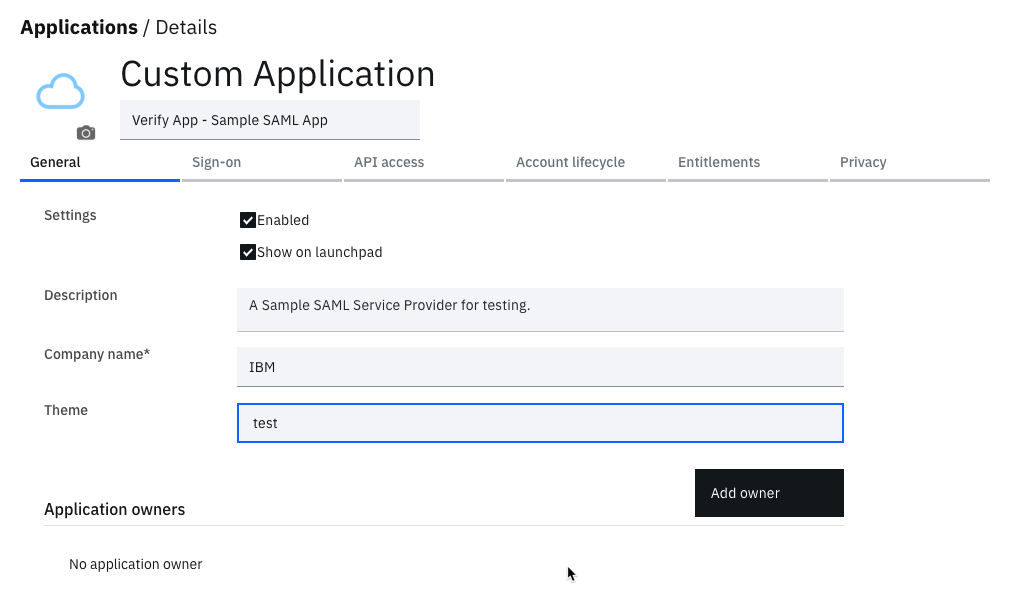Click the Show on launchpad label
Viewport: 1014px width, 592px height.
(x=319, y=252)
